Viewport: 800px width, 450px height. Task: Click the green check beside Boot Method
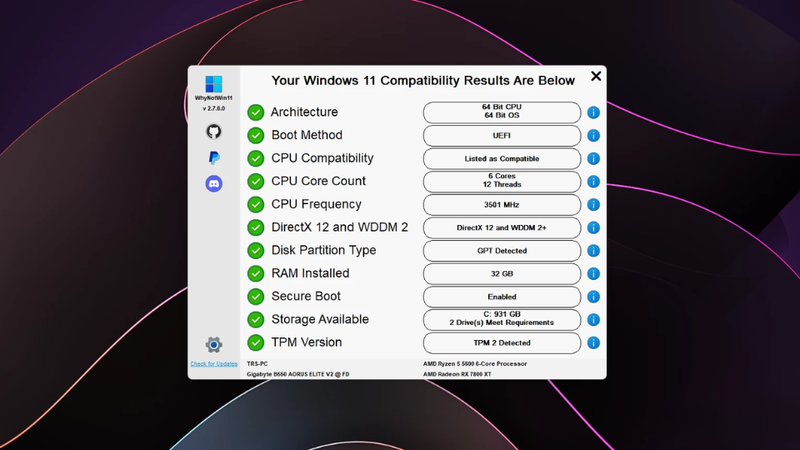(x=256, y=135)
